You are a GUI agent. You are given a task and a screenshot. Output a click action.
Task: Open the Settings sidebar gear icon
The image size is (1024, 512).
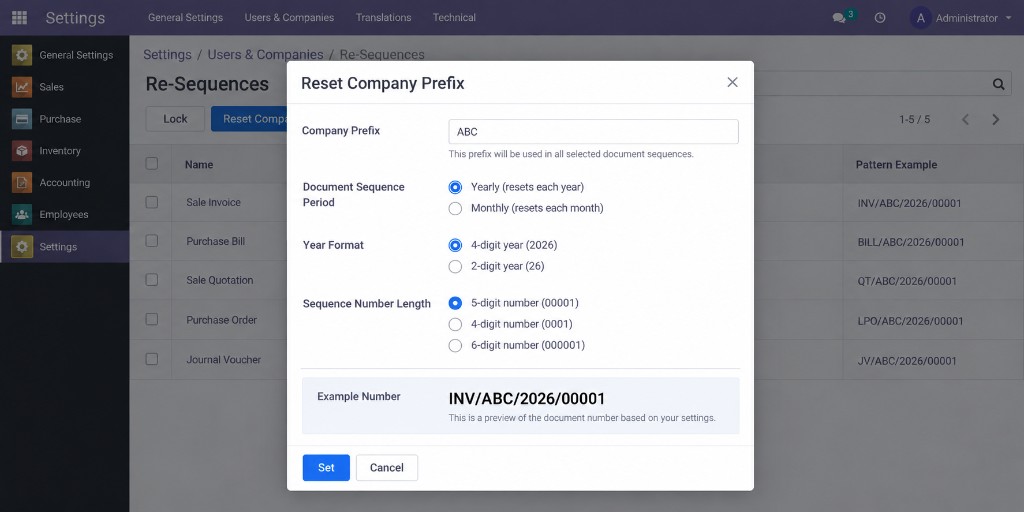pos(22,247)
